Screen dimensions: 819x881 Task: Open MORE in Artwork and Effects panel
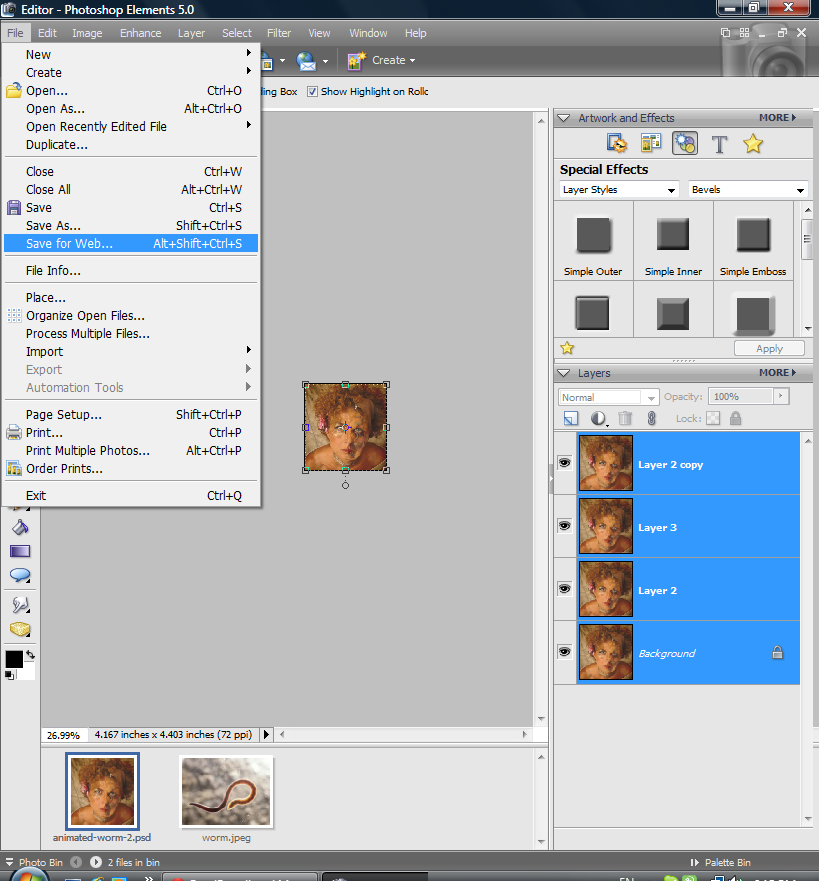click(777, 117)
